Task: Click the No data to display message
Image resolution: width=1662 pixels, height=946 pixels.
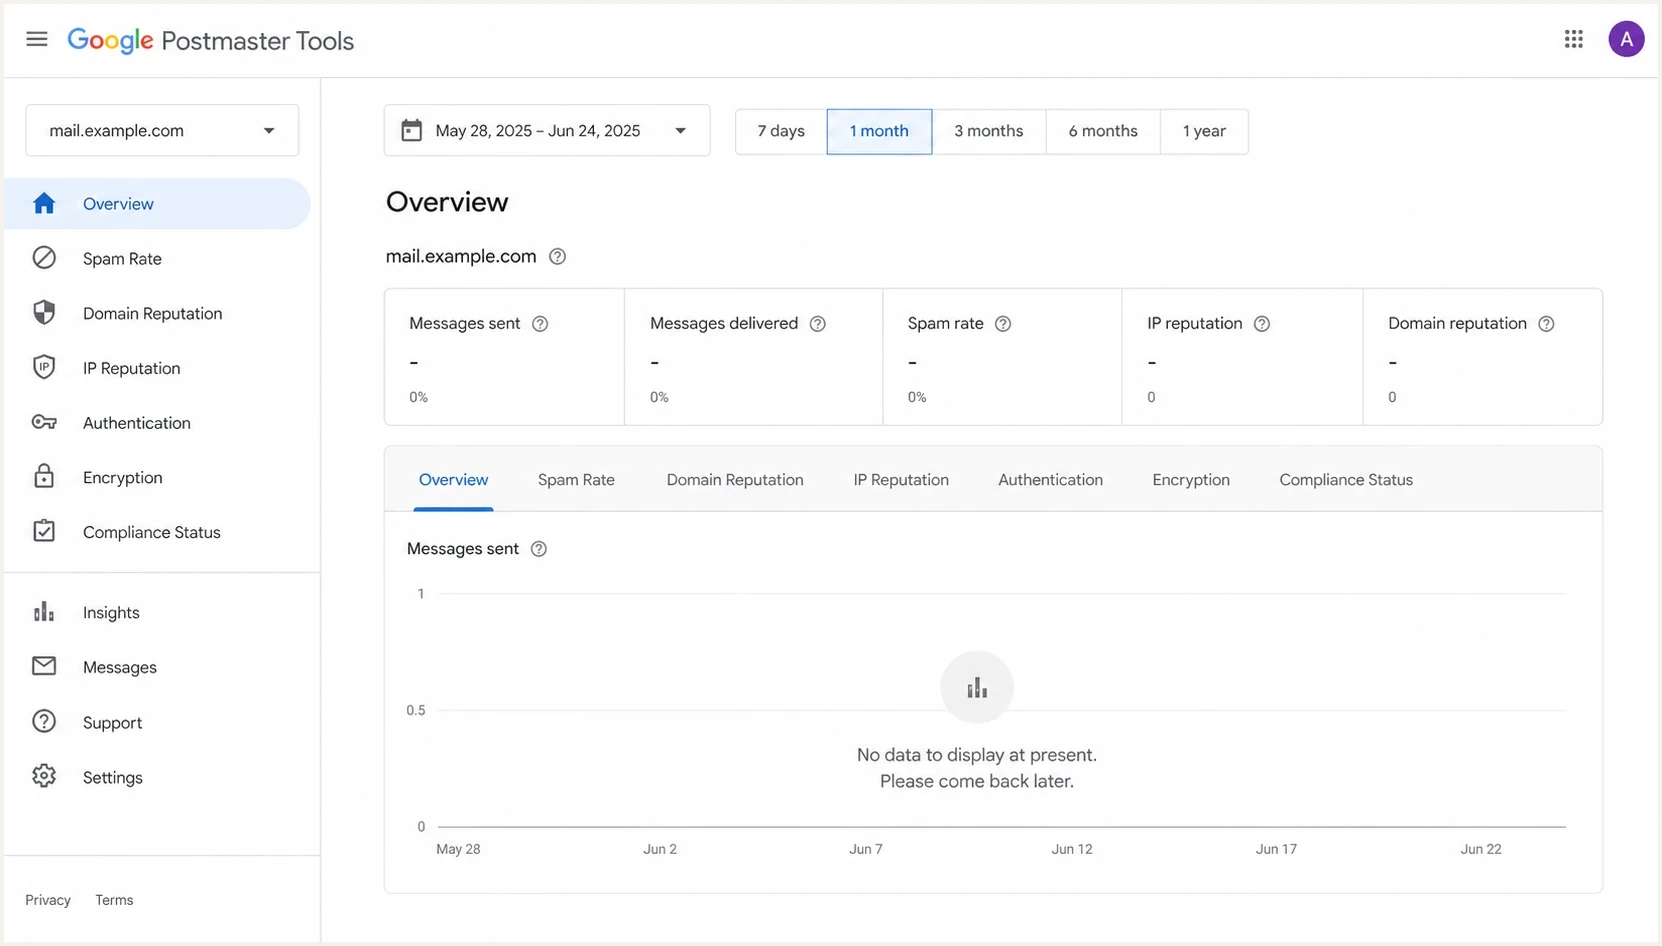Action: point(977,768)
